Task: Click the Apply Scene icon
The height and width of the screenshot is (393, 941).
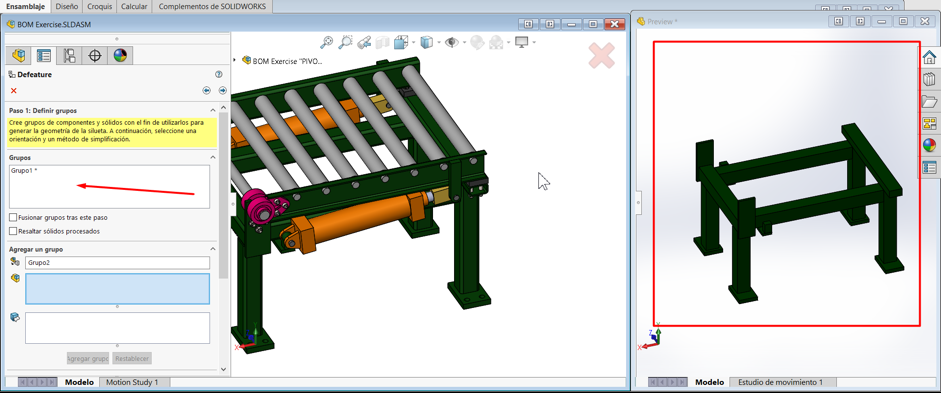Action: 496,42
